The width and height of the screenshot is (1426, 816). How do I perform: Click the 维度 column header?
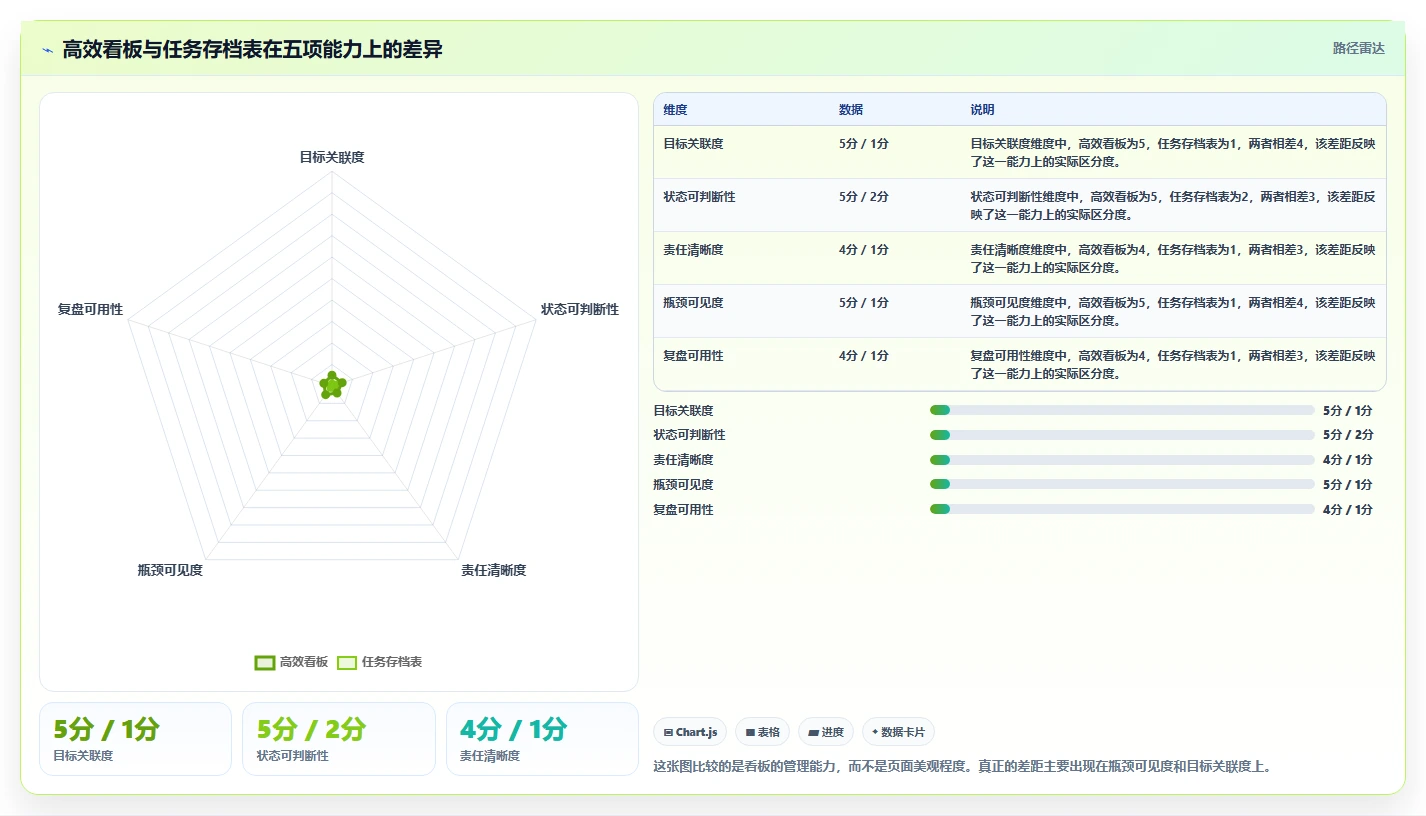click(675, 110)
